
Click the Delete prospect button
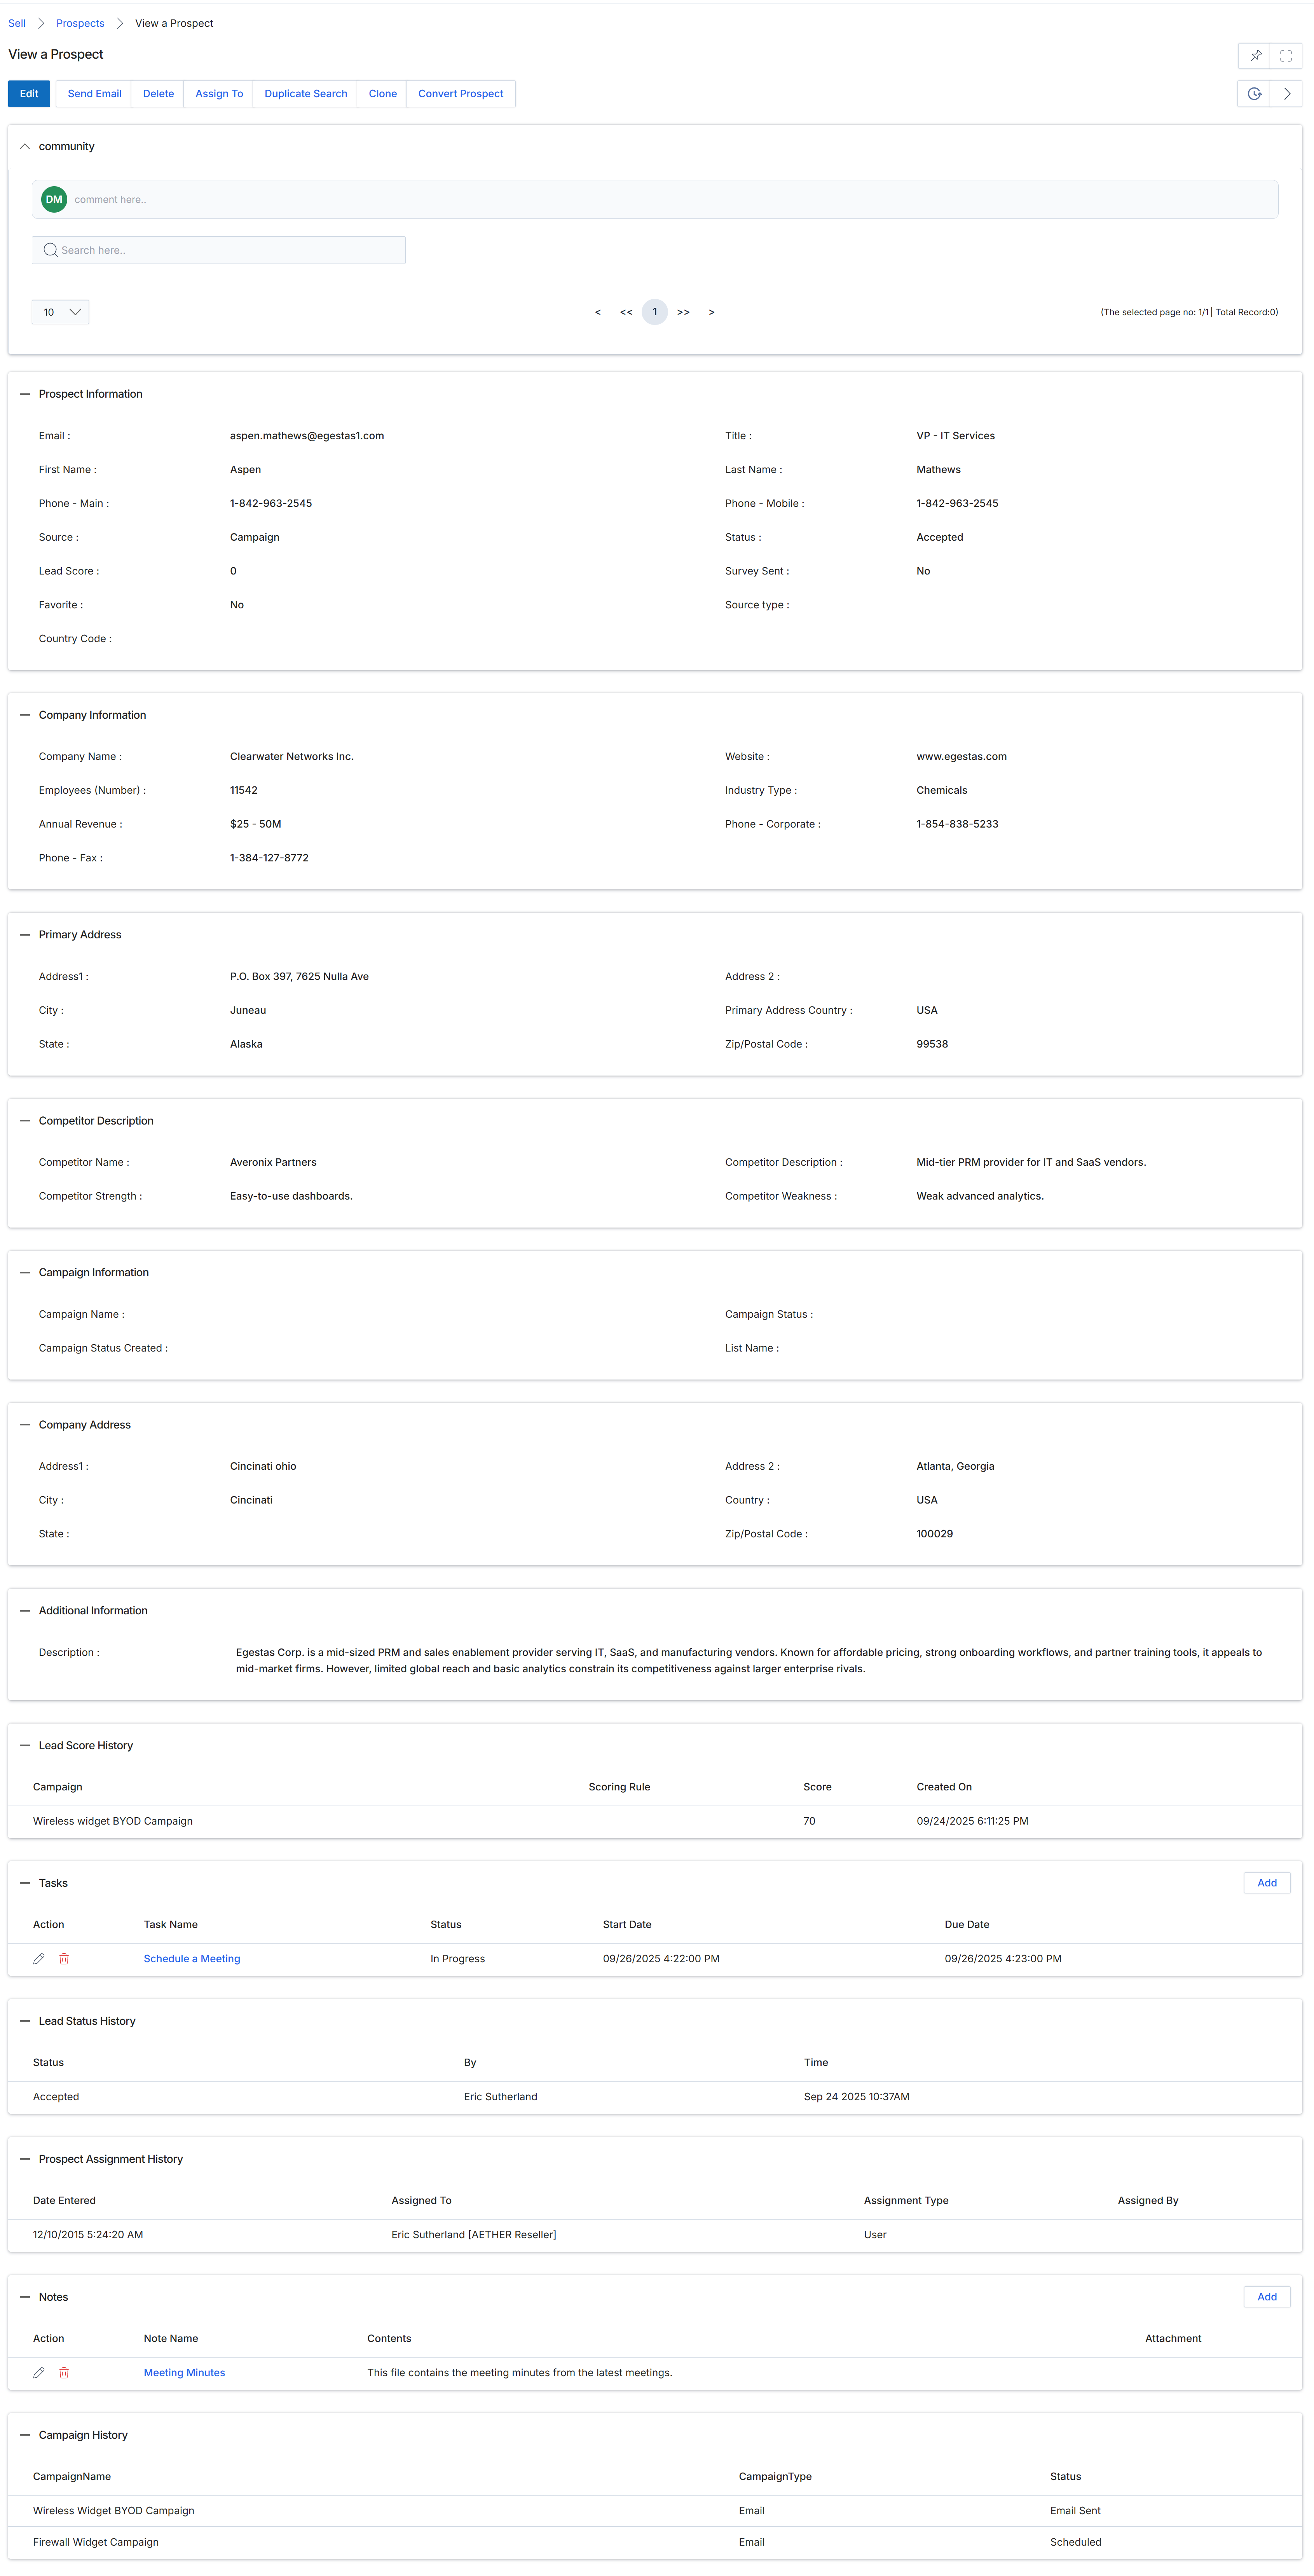point(158,94)
